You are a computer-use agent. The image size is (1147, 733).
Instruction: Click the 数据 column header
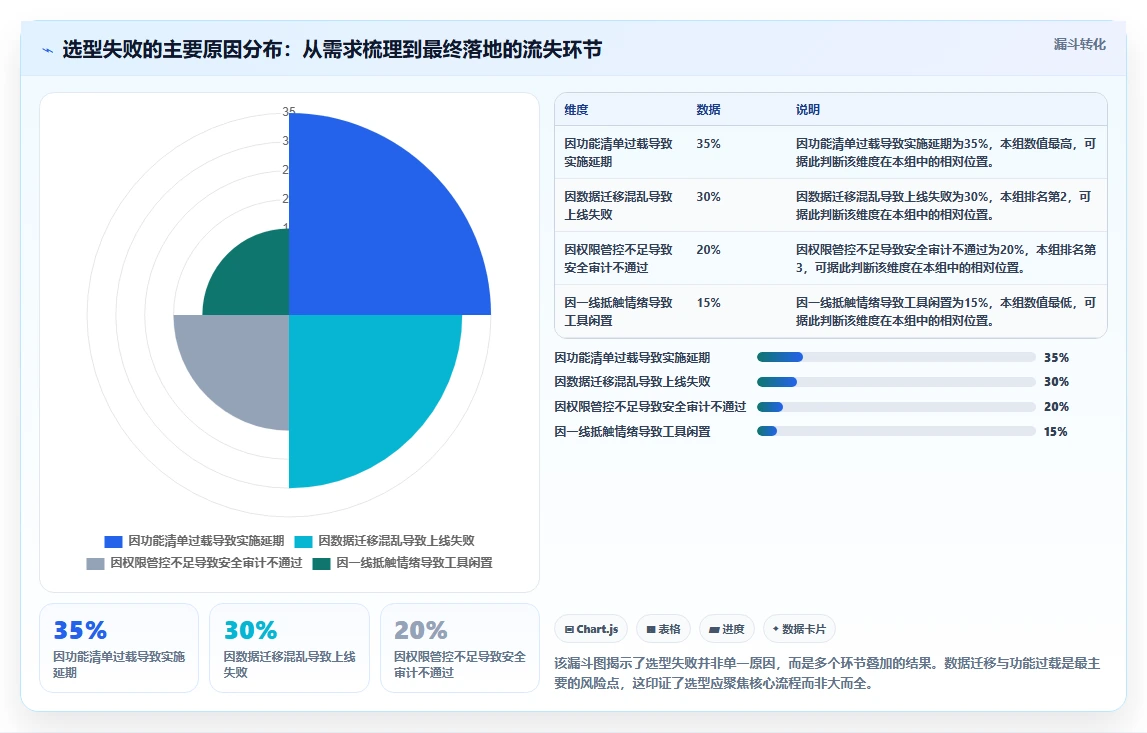coord(708,110)
